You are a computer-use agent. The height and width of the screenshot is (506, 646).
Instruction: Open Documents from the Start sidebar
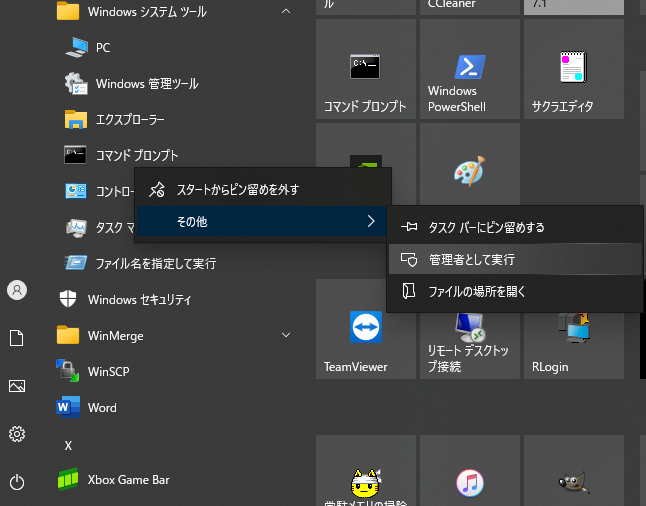[x=17, y=338]
